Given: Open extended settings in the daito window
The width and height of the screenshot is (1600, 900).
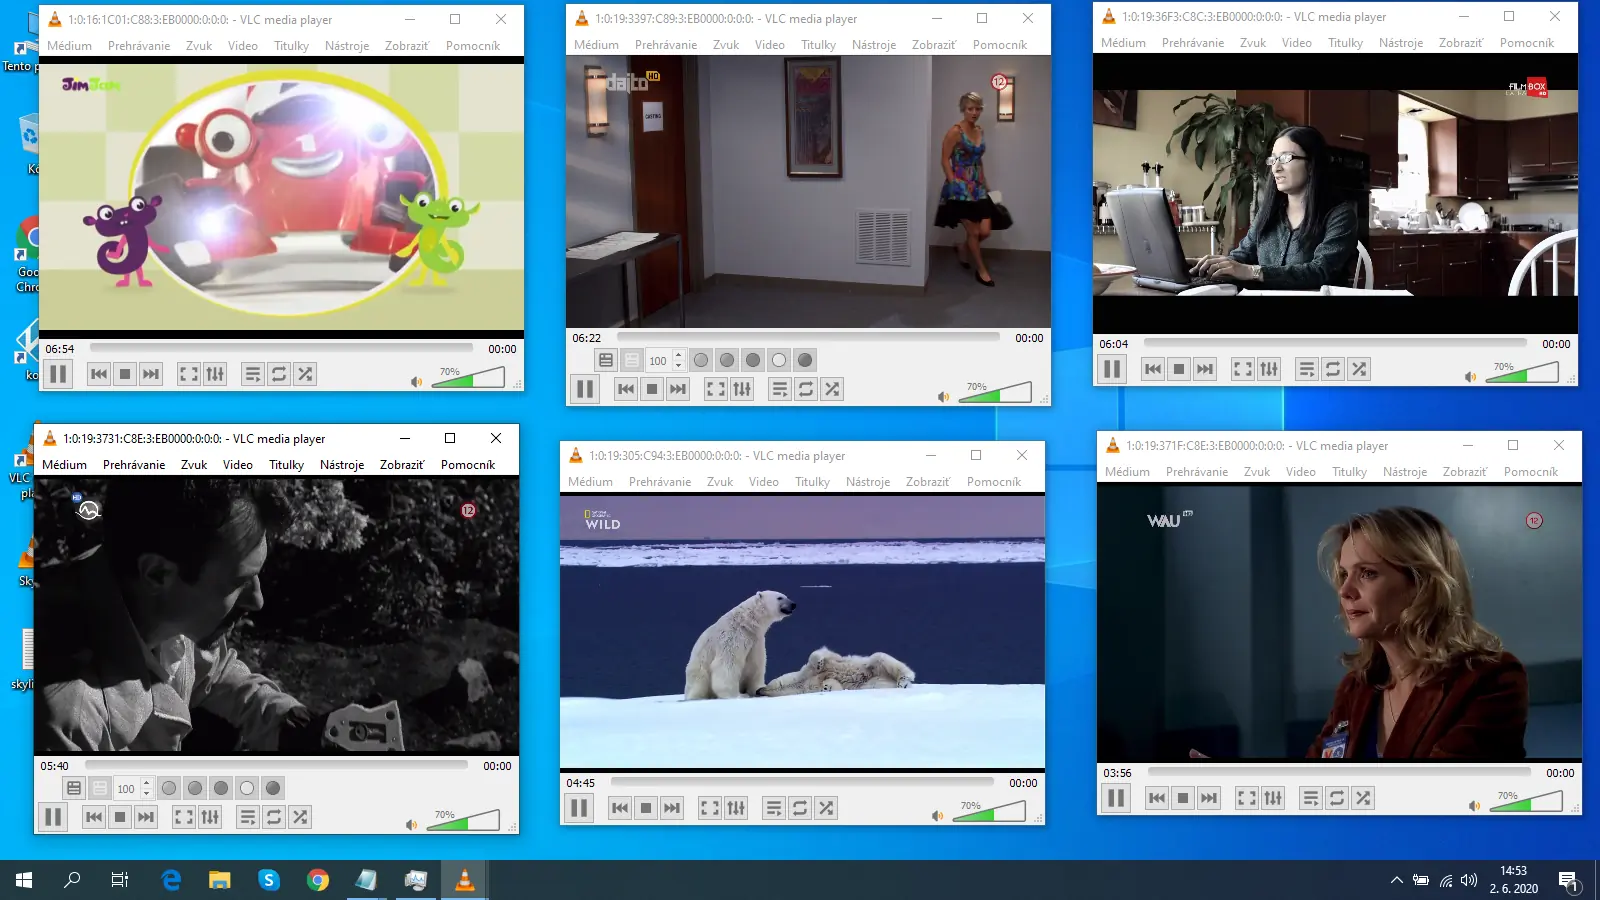Looking at the screenshot, I should click(x=742, y=389).
